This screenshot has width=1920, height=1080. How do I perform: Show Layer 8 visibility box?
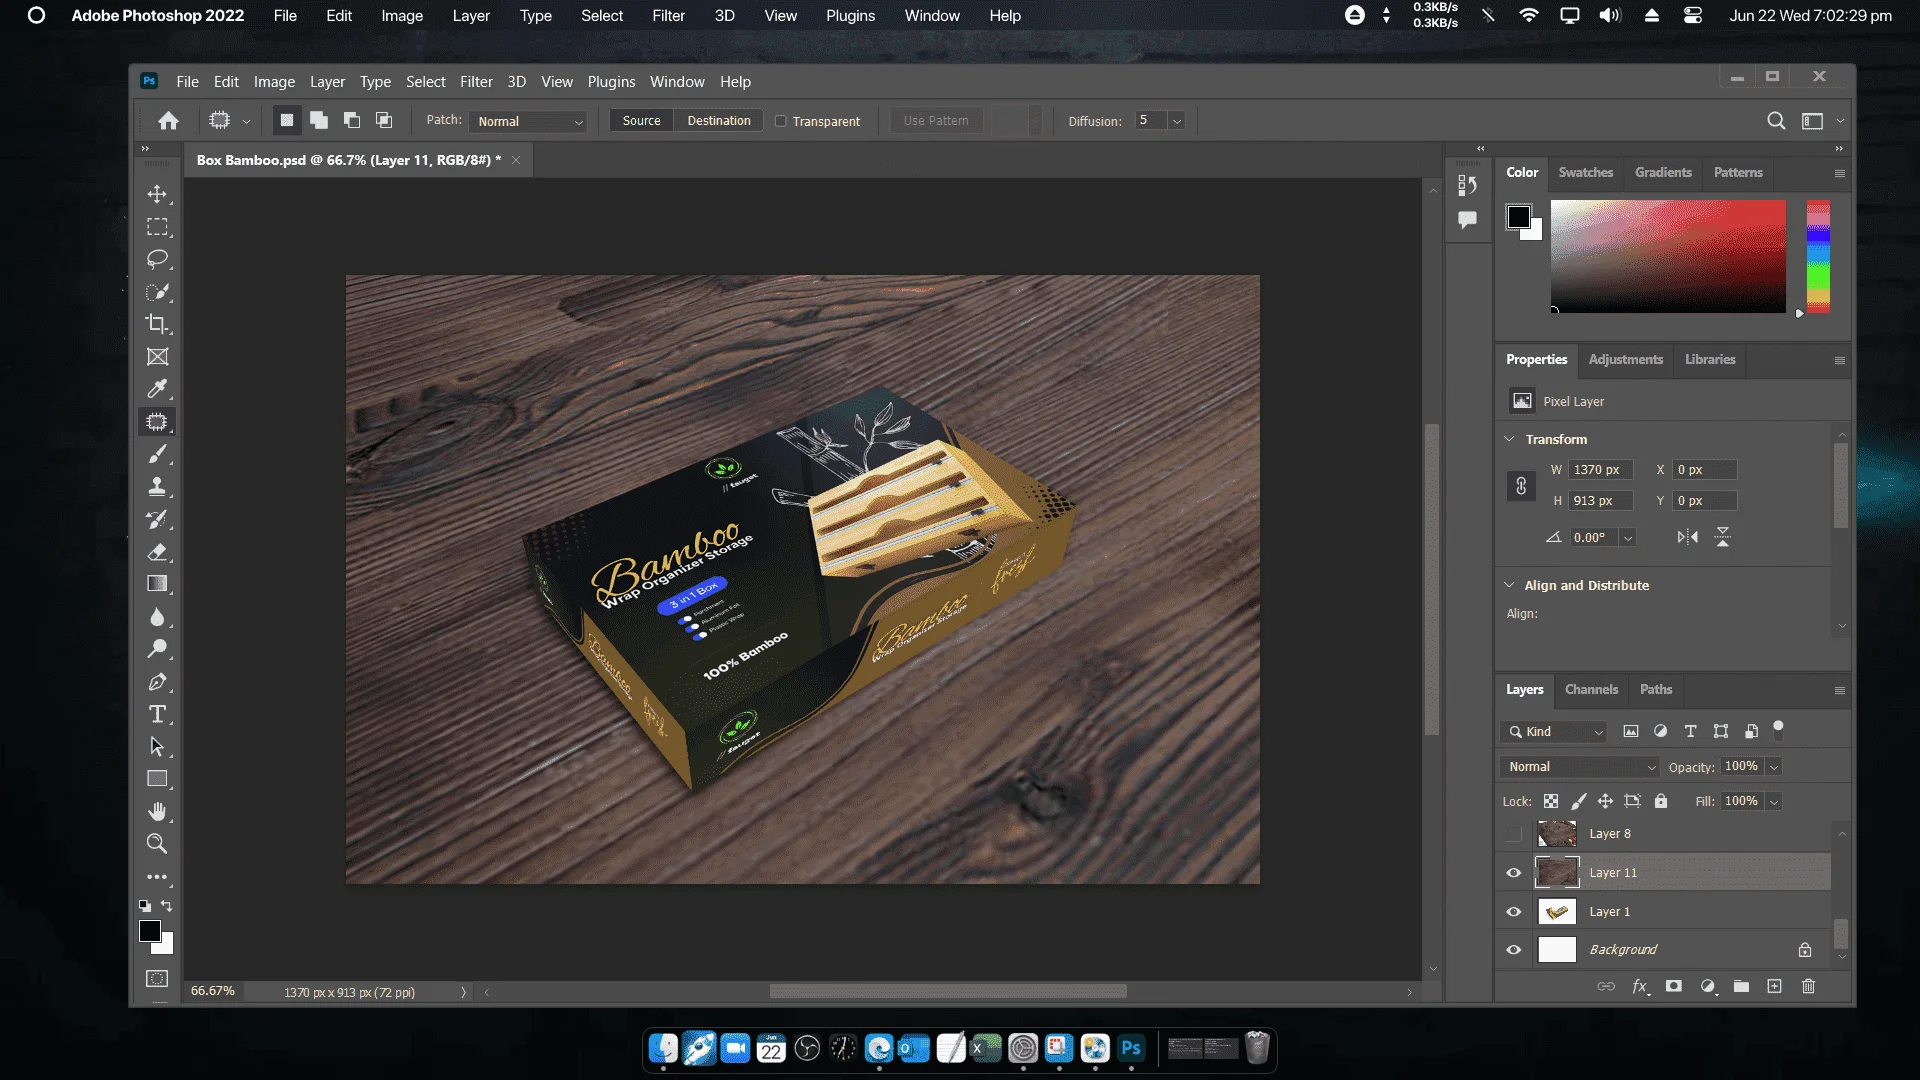1514,834
